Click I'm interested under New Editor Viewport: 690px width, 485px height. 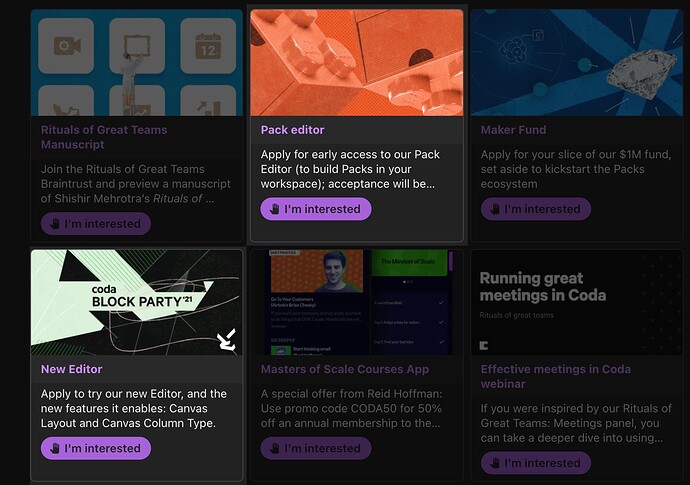96,448
